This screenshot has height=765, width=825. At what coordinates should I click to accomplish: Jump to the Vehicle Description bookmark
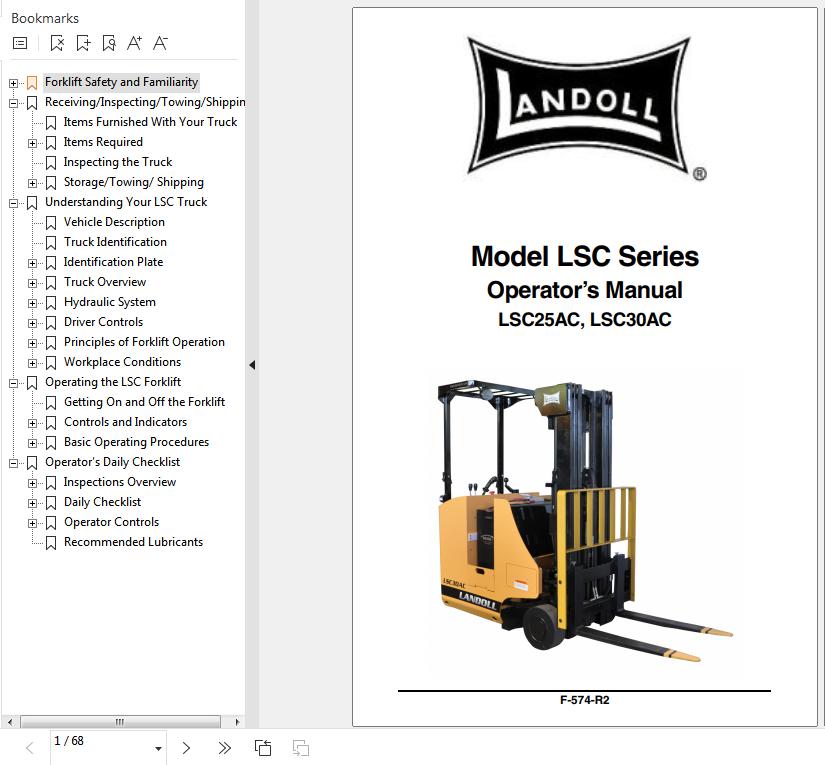114,222
